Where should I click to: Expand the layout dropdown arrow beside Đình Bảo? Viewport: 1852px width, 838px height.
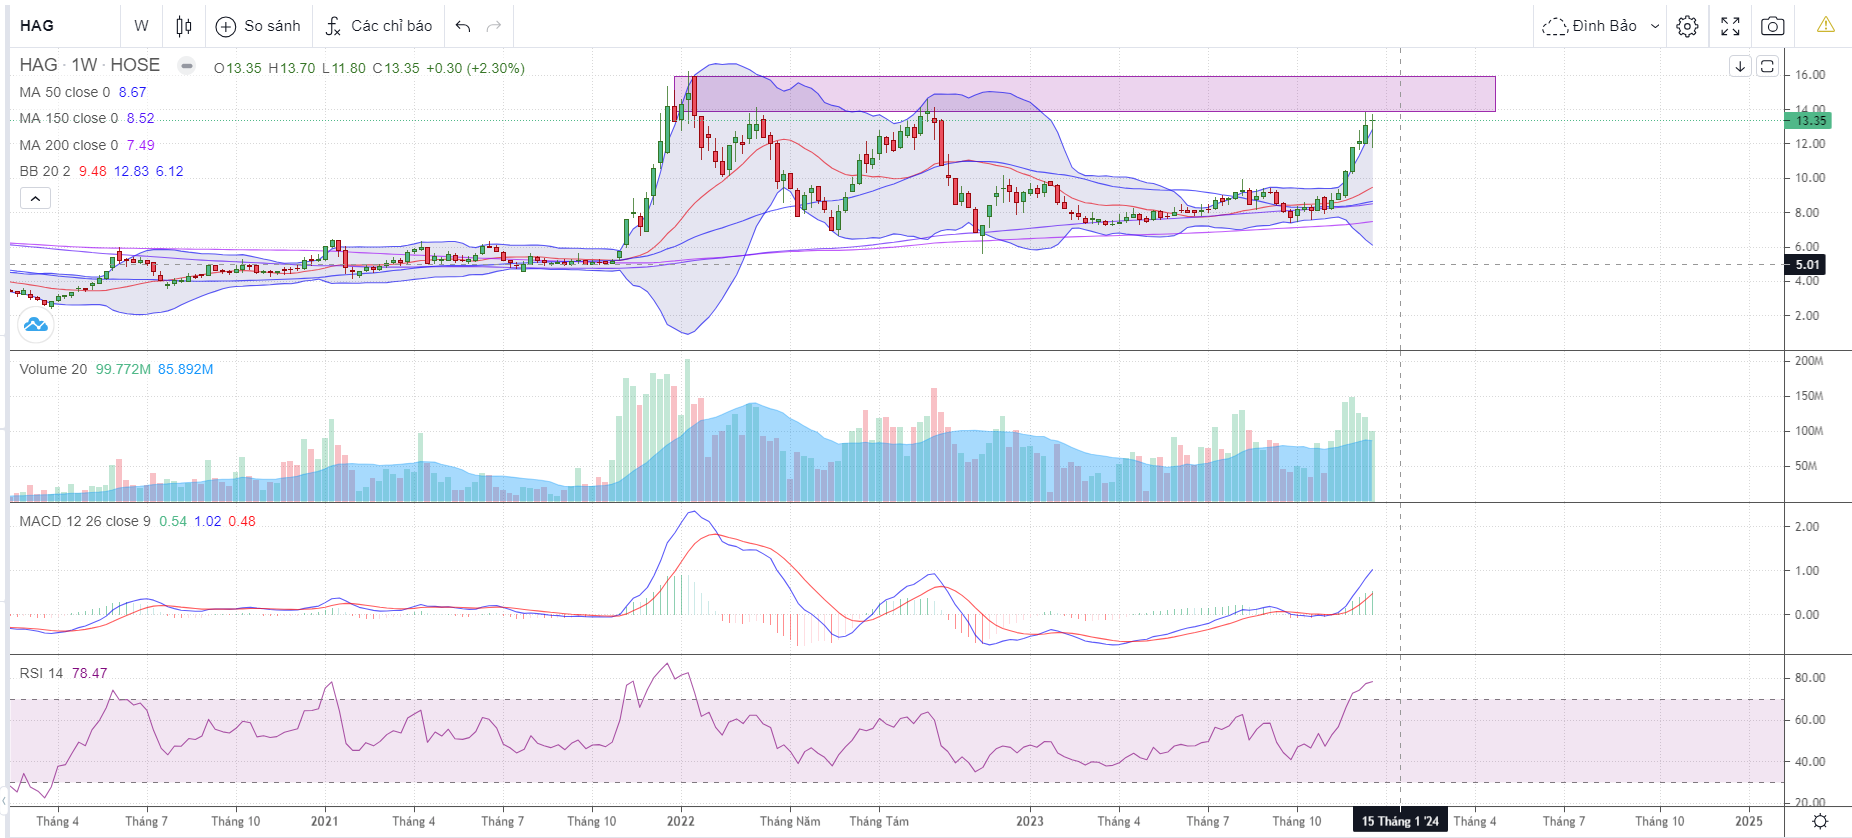pyautogui.click(x=1655, y=26)
